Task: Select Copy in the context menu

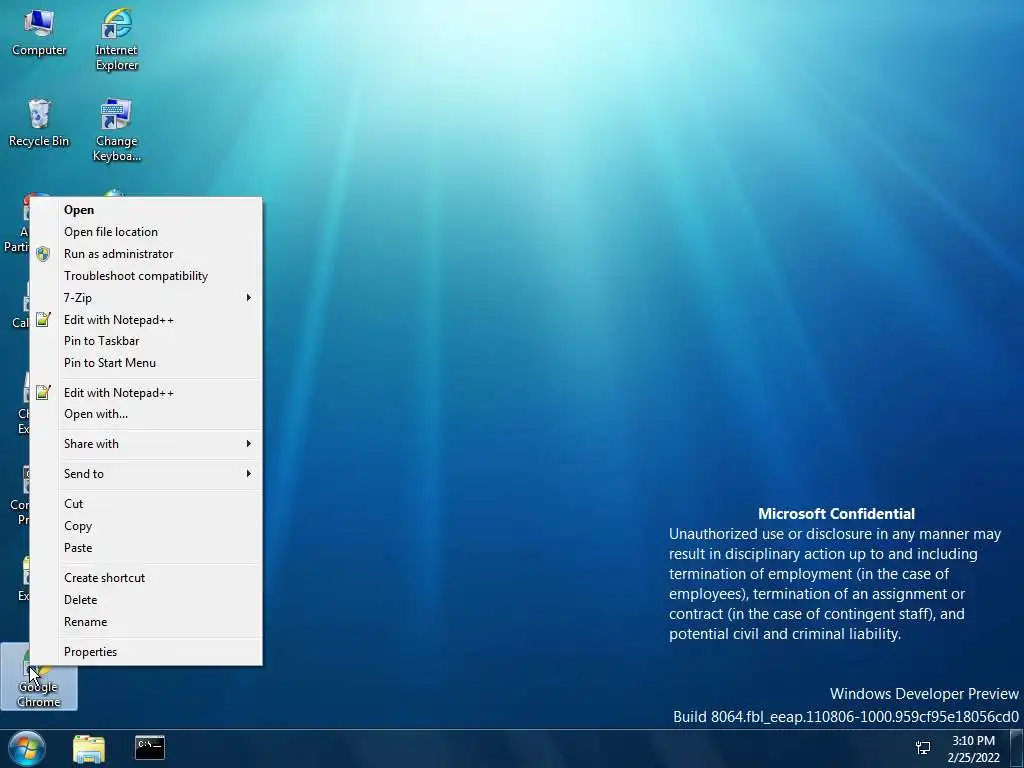Action: pos(146,526)
